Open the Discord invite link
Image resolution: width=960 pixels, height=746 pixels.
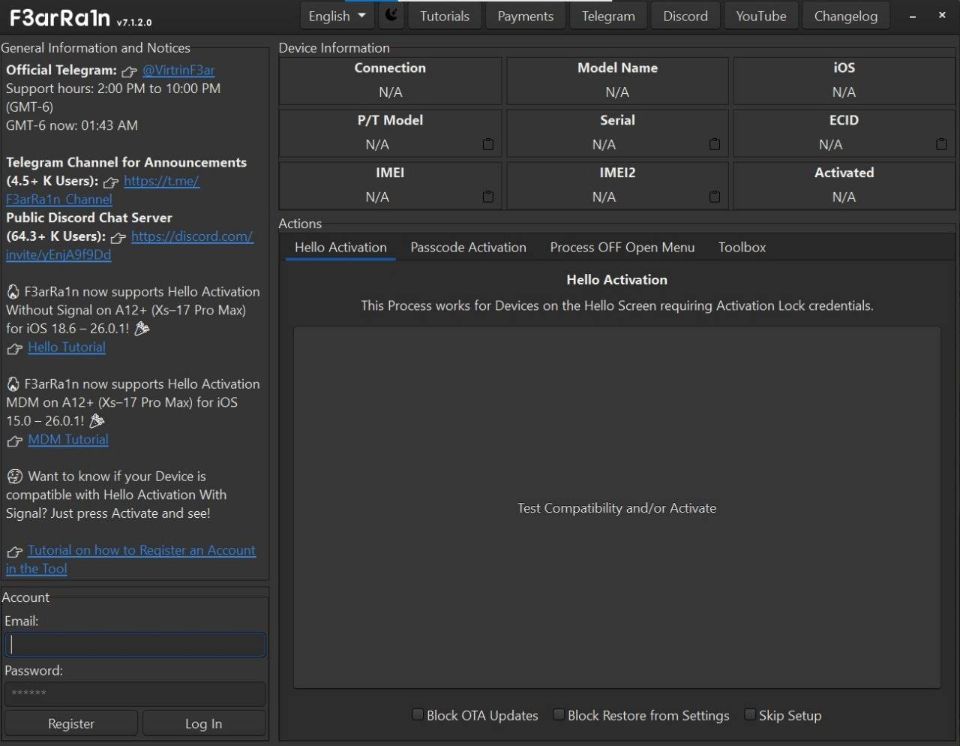coord(130,245)
